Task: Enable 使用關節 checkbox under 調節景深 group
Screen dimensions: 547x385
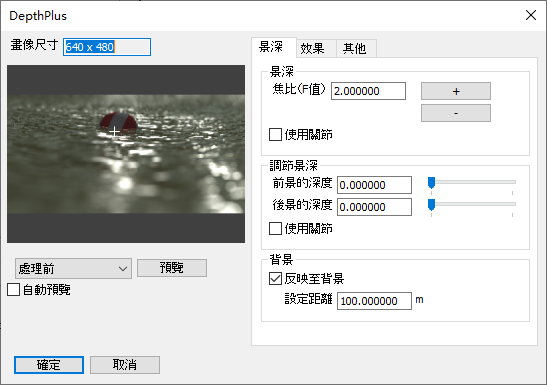Action: pos(275,229)
